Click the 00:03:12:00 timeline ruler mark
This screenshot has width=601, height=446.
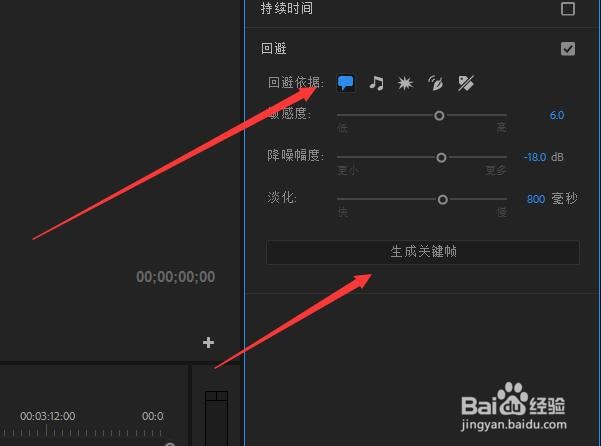pos(48,416)
